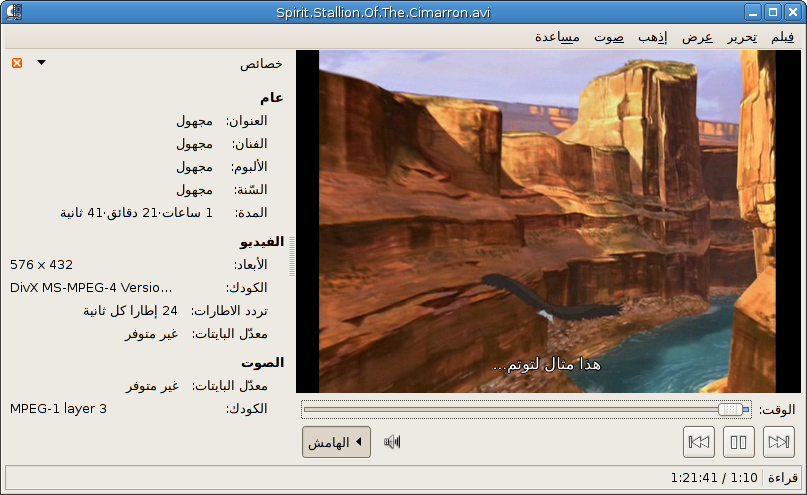
Task: Open the صوت (Sound) menu
Action: 608,37
